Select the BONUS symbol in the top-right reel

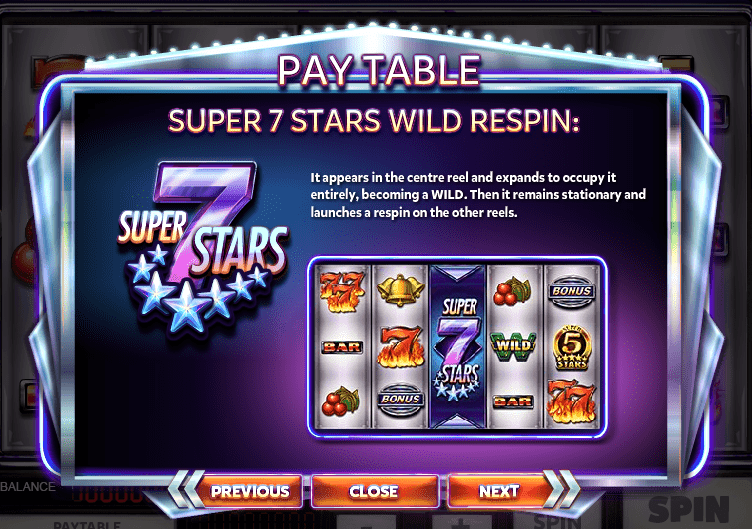(x=572, y=291)
